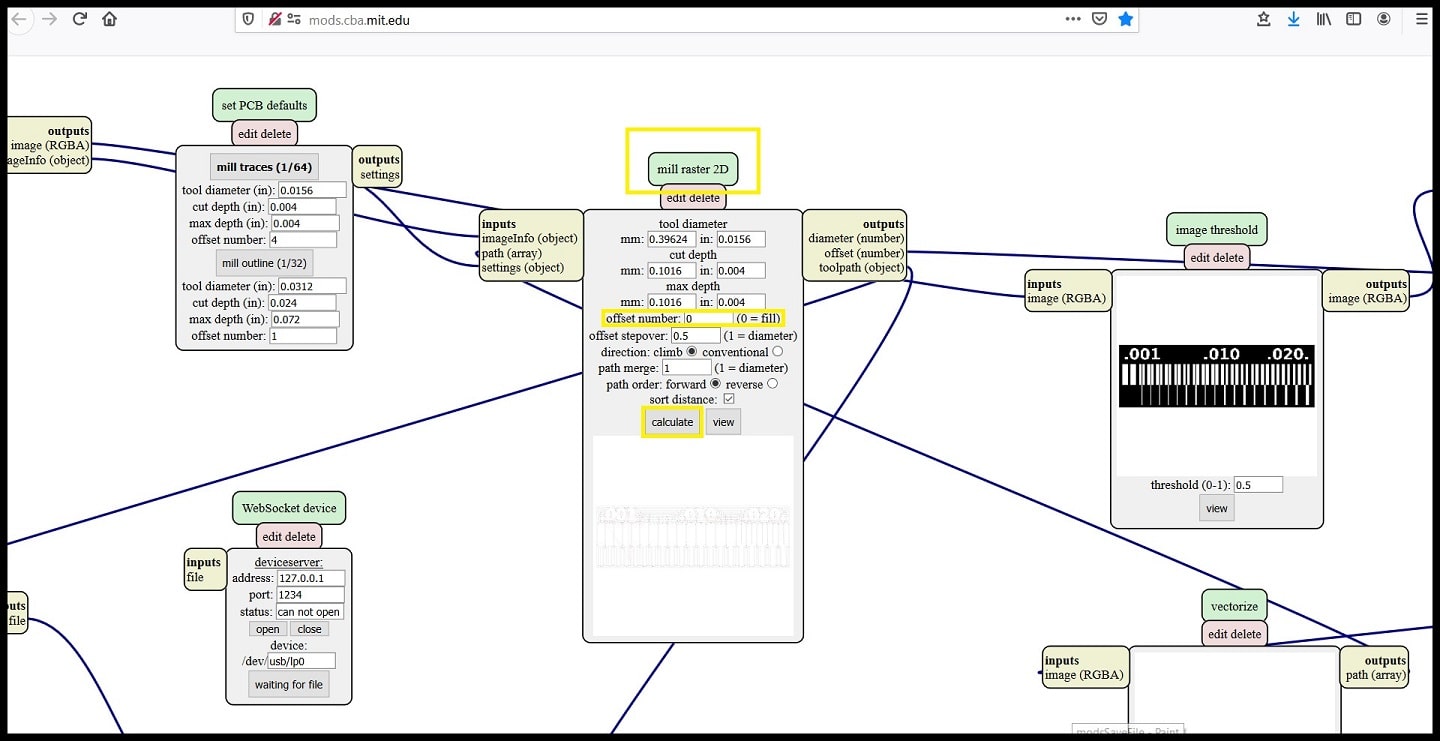Viewport: 1440px width, 741px height.
Task: Open bookmarks toolbar star icon
Action: pos(1264,19)
